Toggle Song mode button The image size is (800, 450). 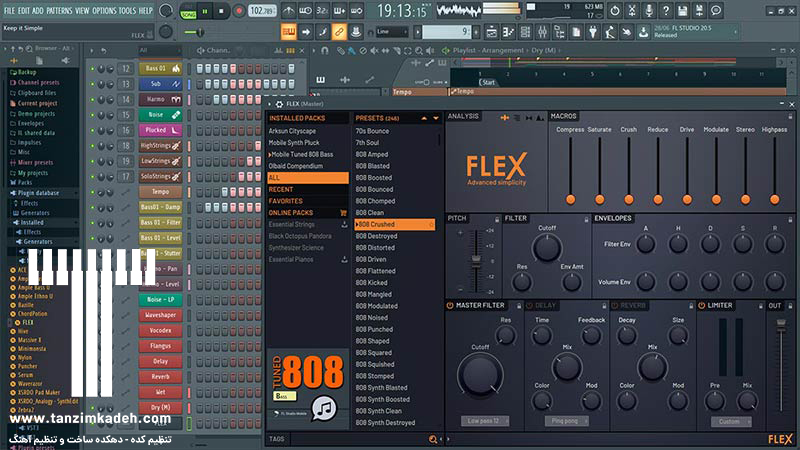click(x=188, y=14)
